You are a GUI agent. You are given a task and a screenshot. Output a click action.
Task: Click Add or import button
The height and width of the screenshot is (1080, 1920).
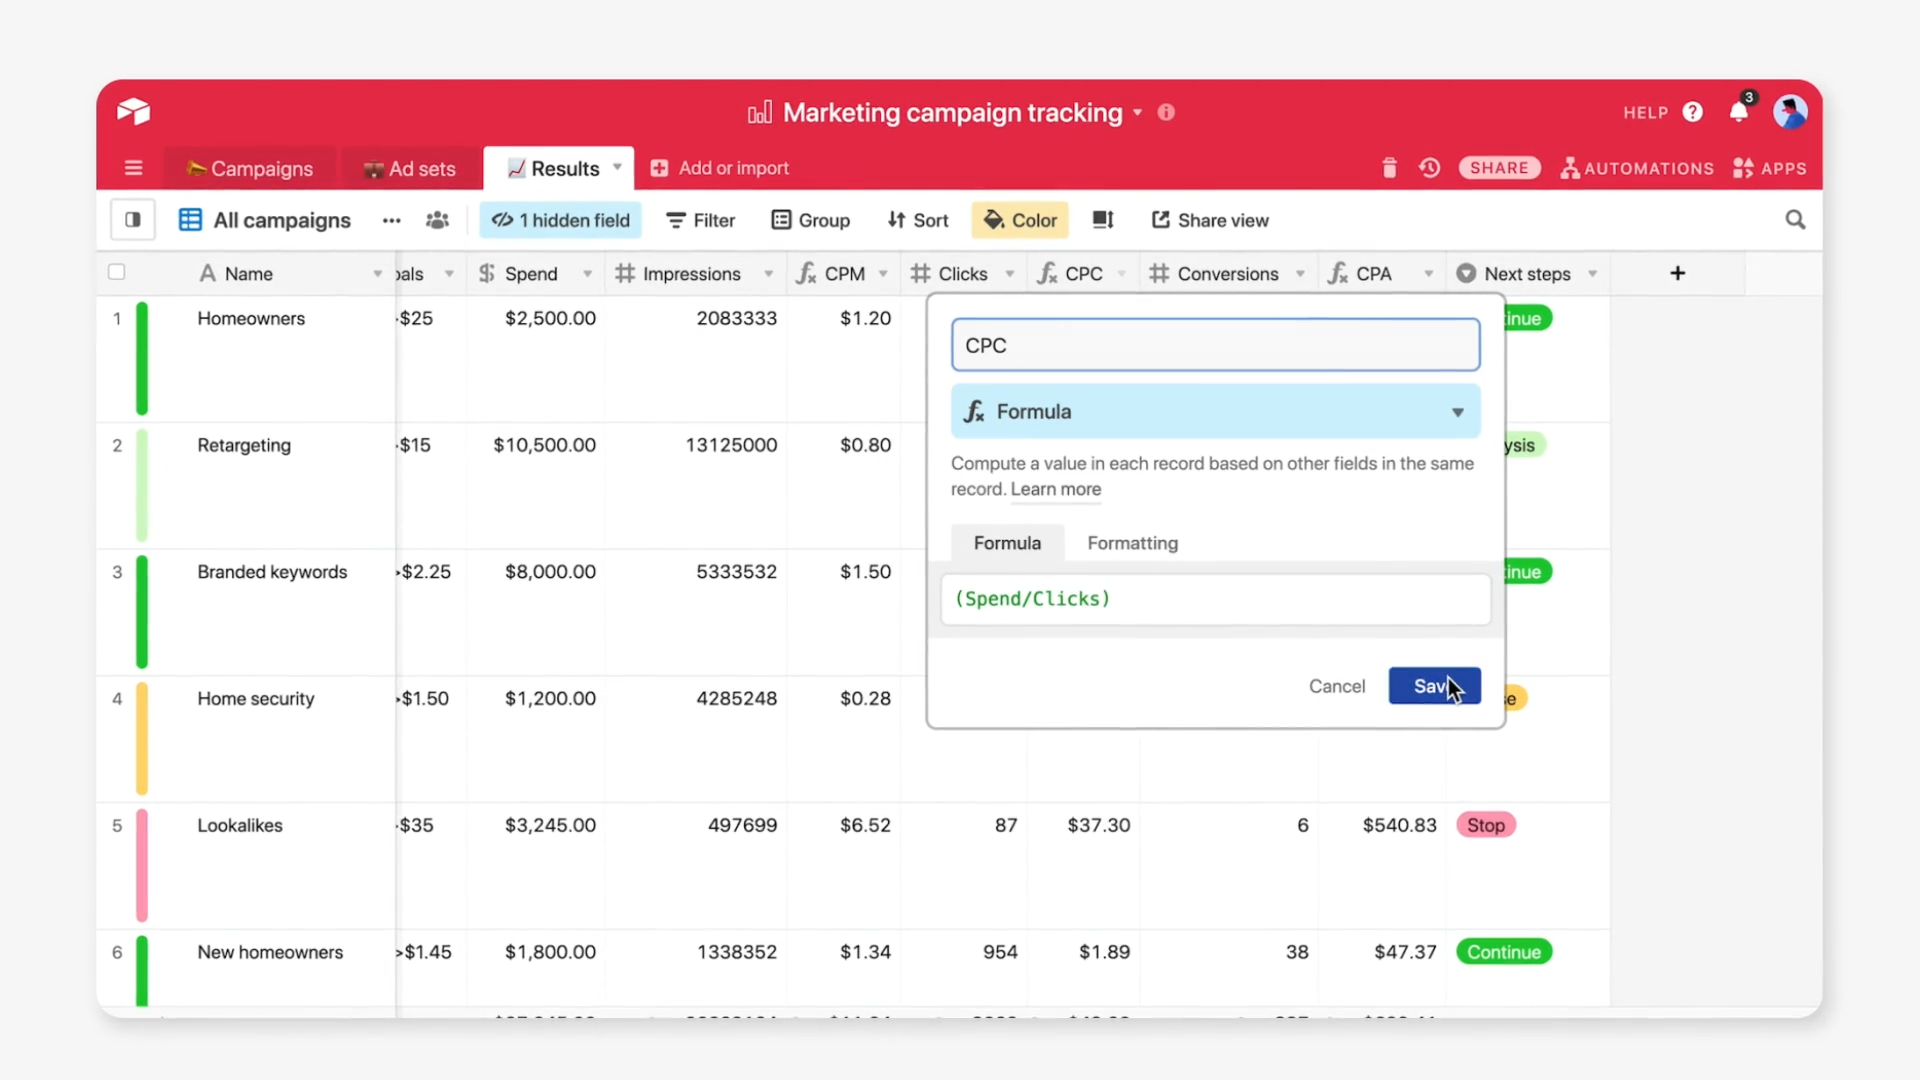pyautogui.click(x=721, y=167)
